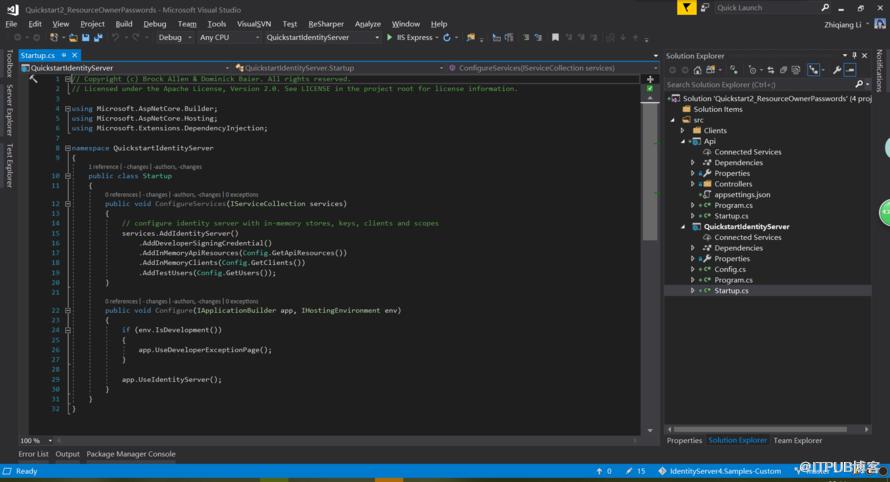Collapse the namespace QuickstartIdentityServer code block

tap(68, 148)
